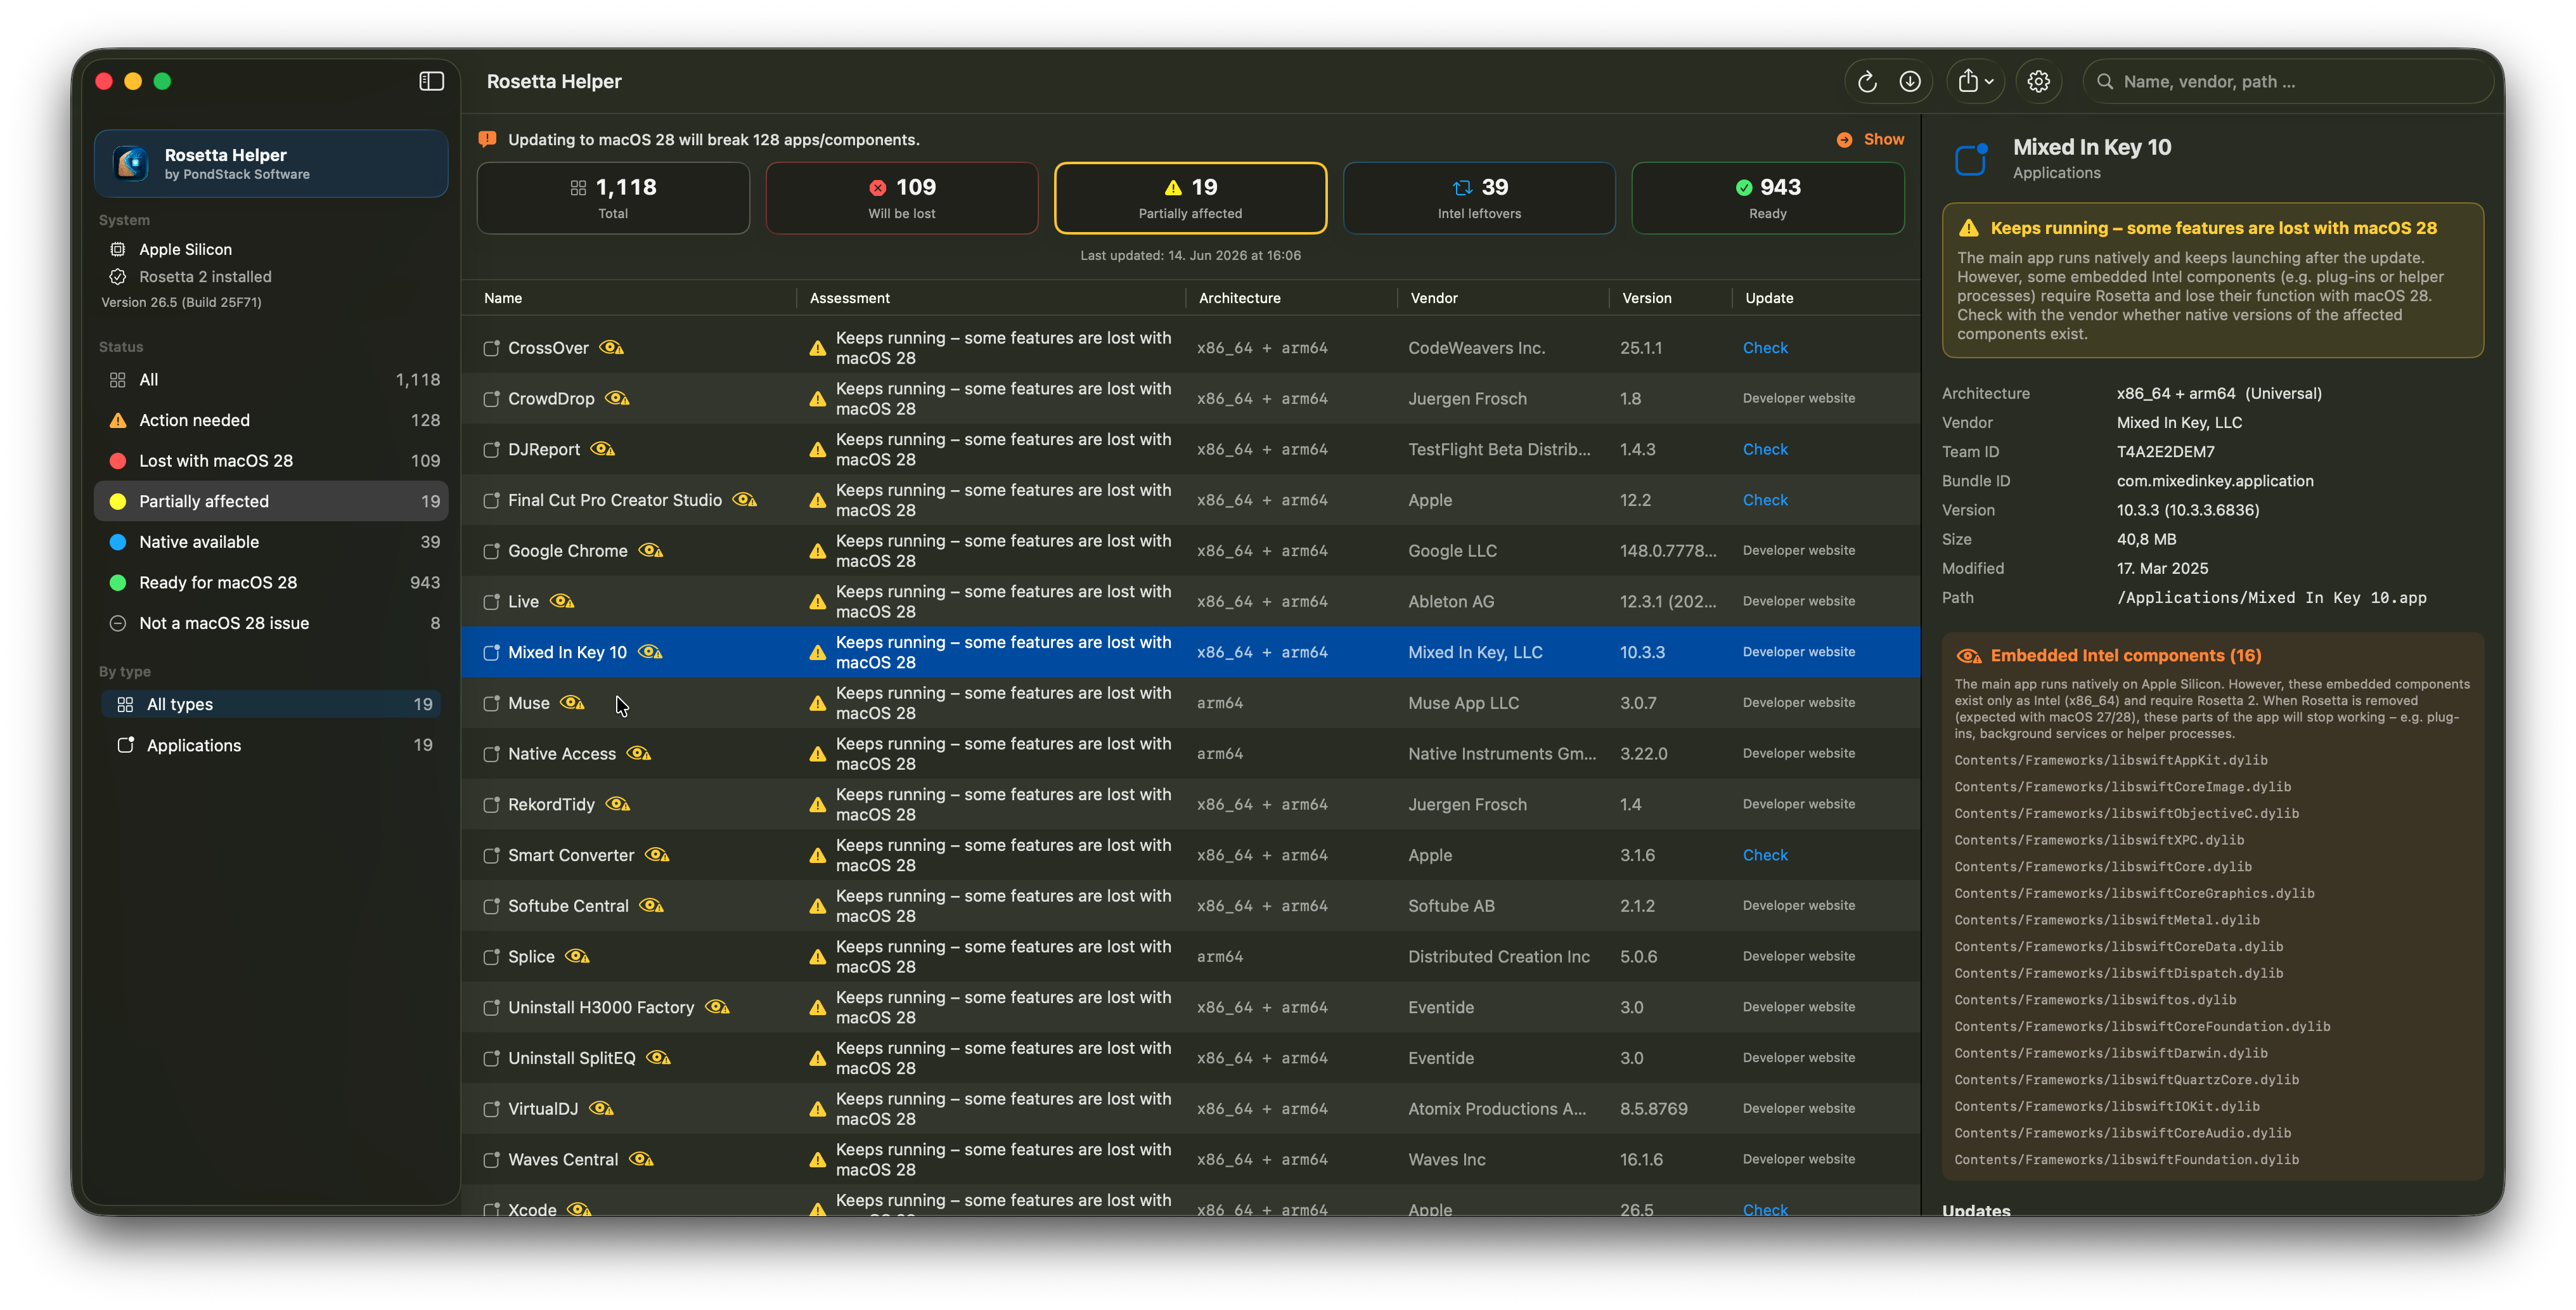This screenshot has width=2576, height=1310.
Task: Sort by Name column header
Action: 503,298
